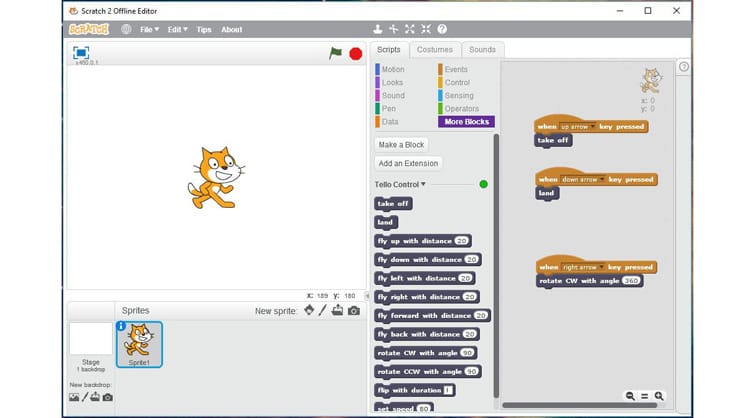Select the Sprite1 thumbnail
Screen dimensions: 755x418
click(139, 344)
